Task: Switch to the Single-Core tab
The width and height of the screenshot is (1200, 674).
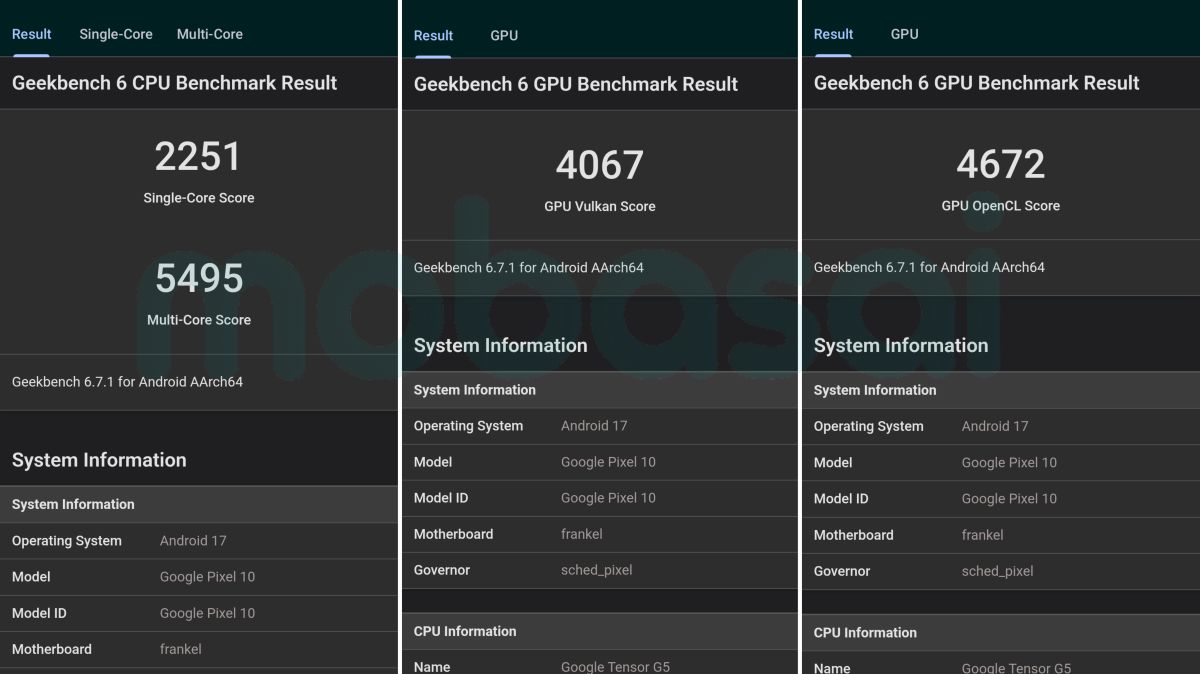Action: 116,34
